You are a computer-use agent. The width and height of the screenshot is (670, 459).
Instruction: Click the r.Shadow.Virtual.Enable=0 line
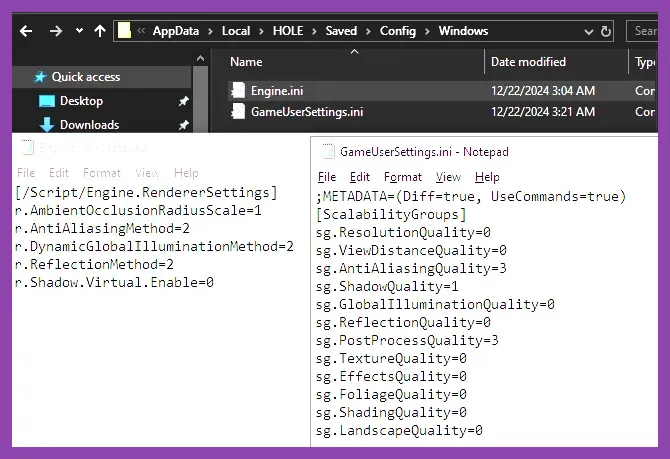click(114, 282)
